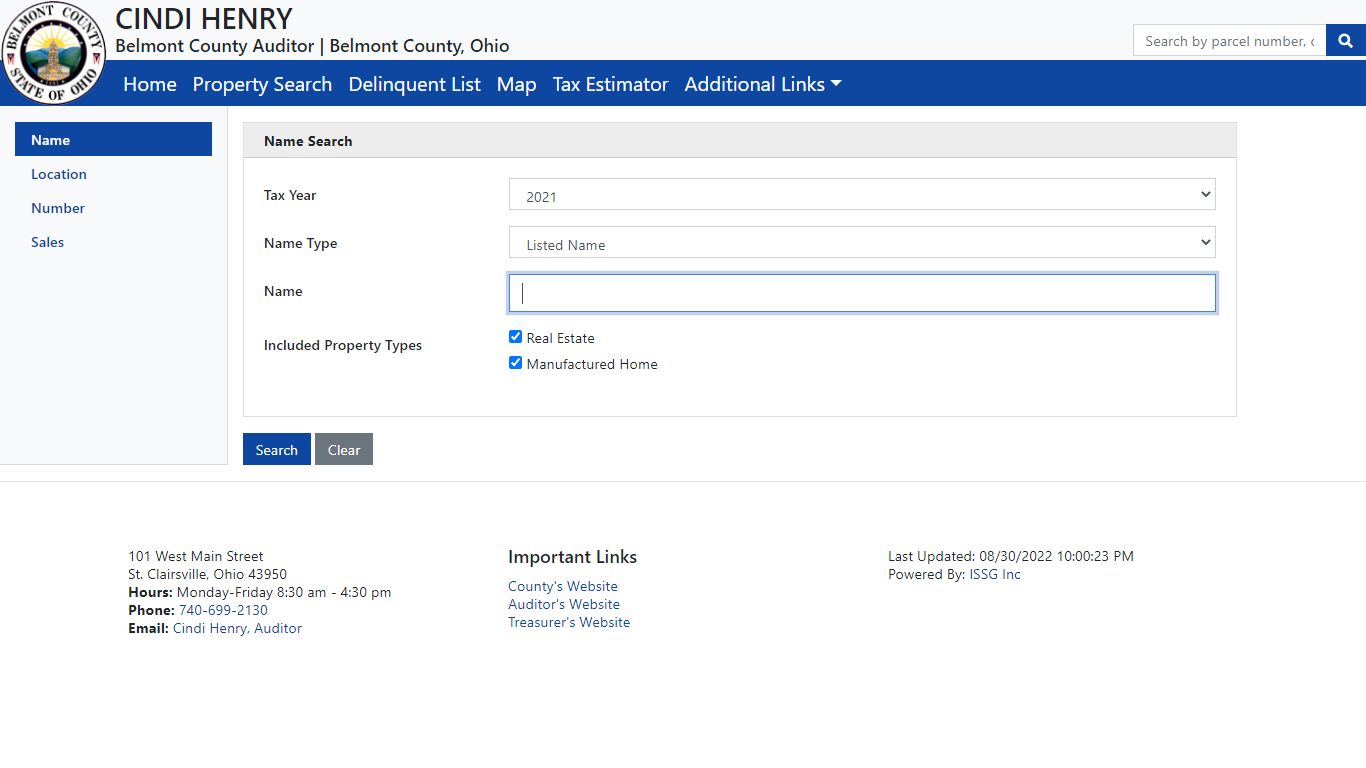Follow the ISSG Inc link
The width and height of the screenshot is (1366, 768).
click(x=995, y=574)
